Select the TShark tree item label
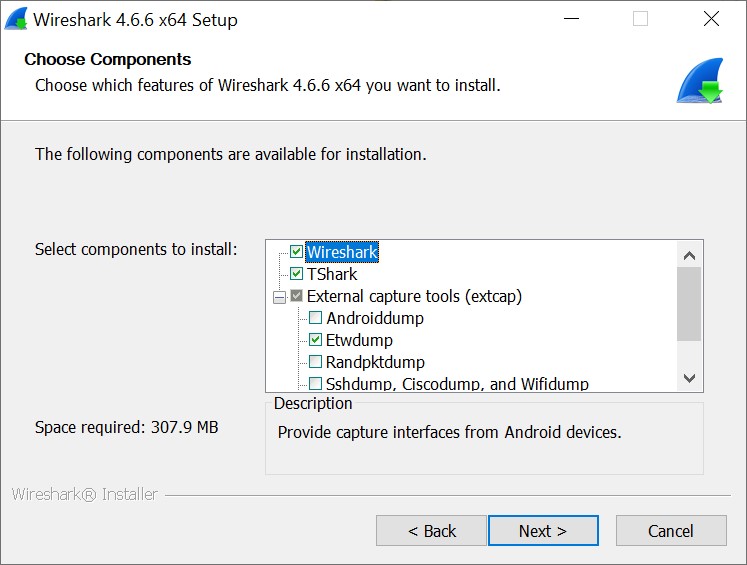The height and width of the screenshot is (565, 747). point(332,274)
